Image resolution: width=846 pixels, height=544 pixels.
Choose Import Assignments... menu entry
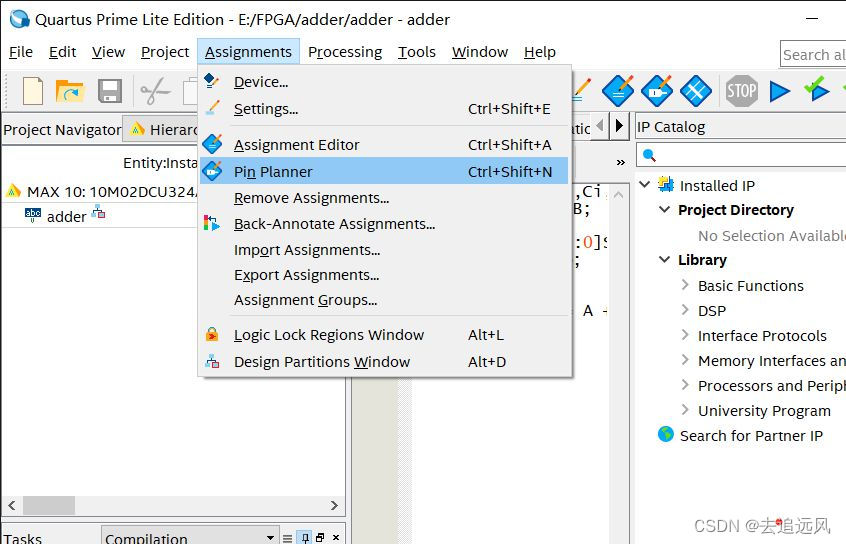coord(385,250)
